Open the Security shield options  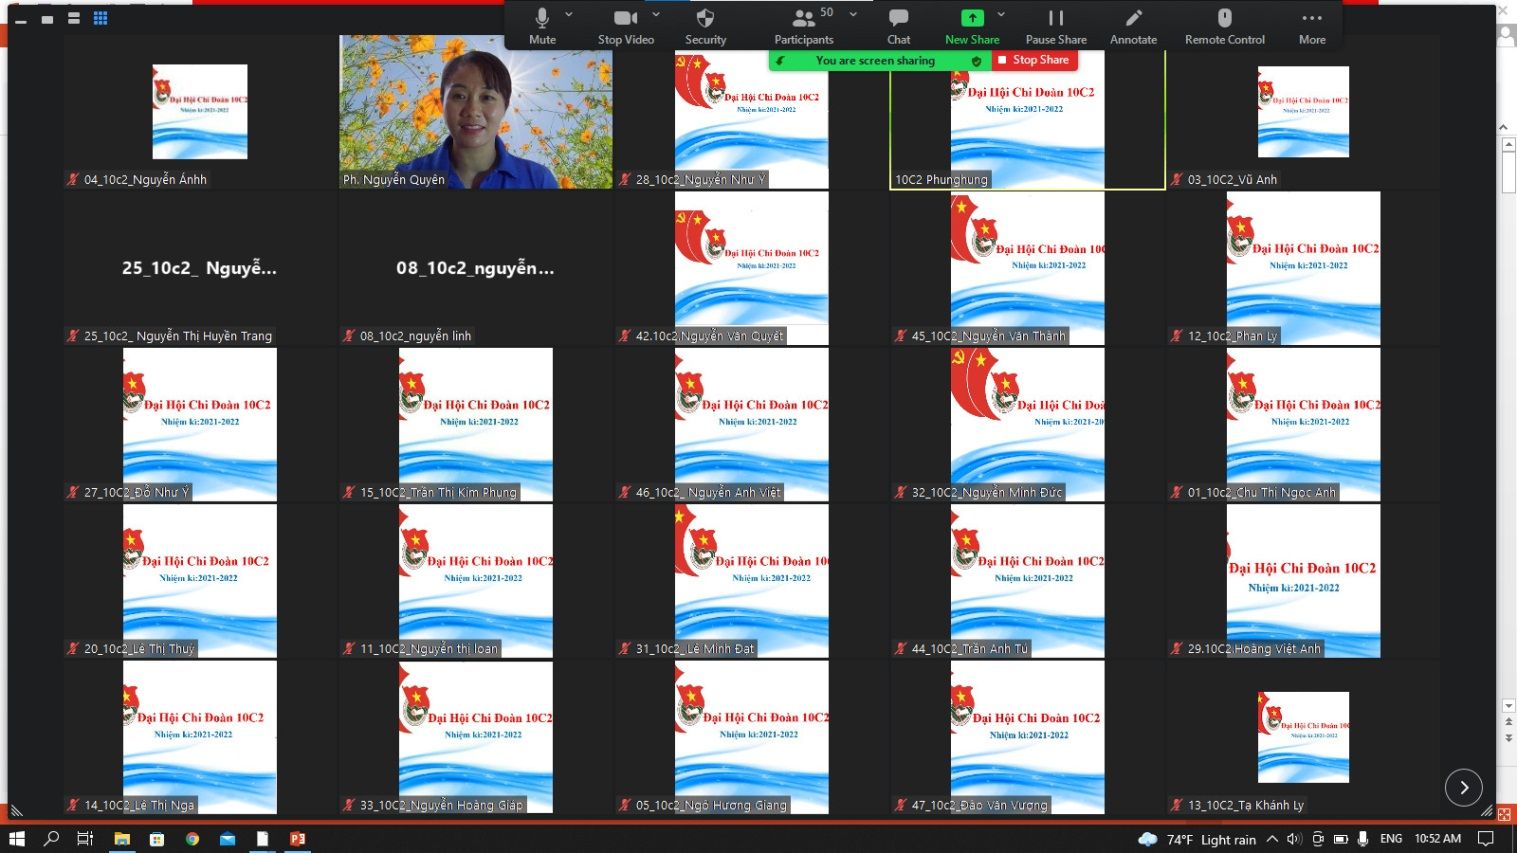coord(705,26)
